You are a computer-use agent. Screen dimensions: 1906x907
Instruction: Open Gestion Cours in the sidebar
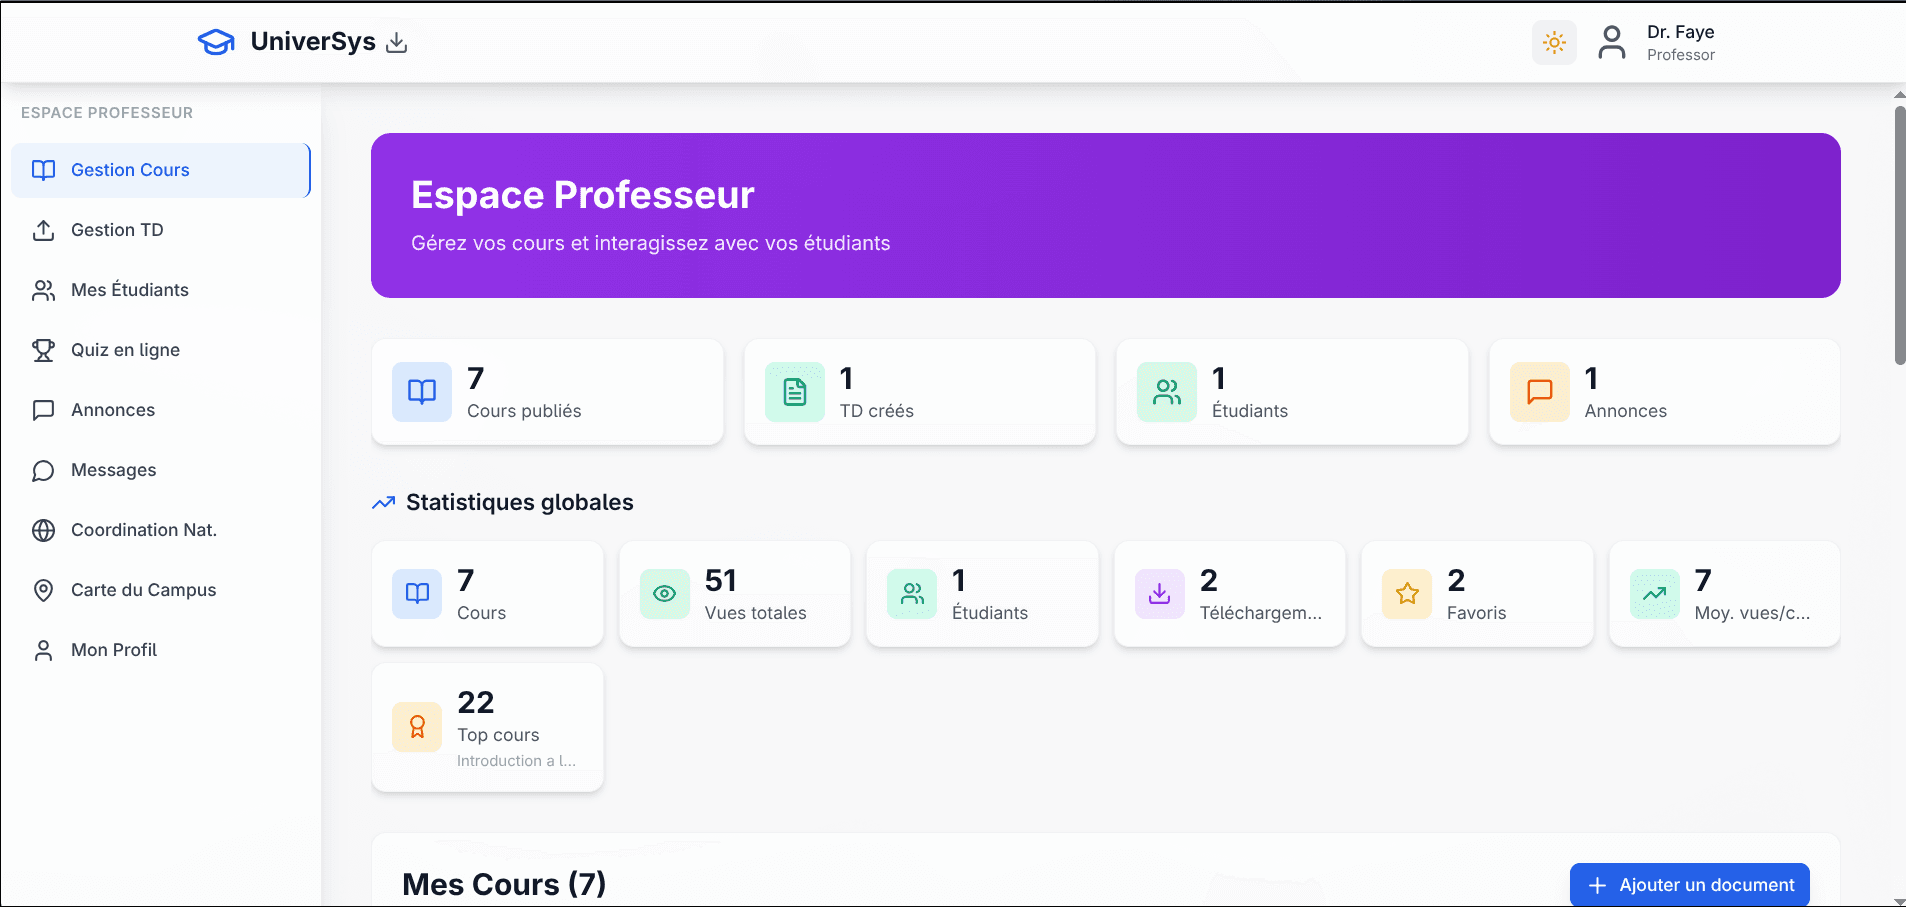(161, 170)
